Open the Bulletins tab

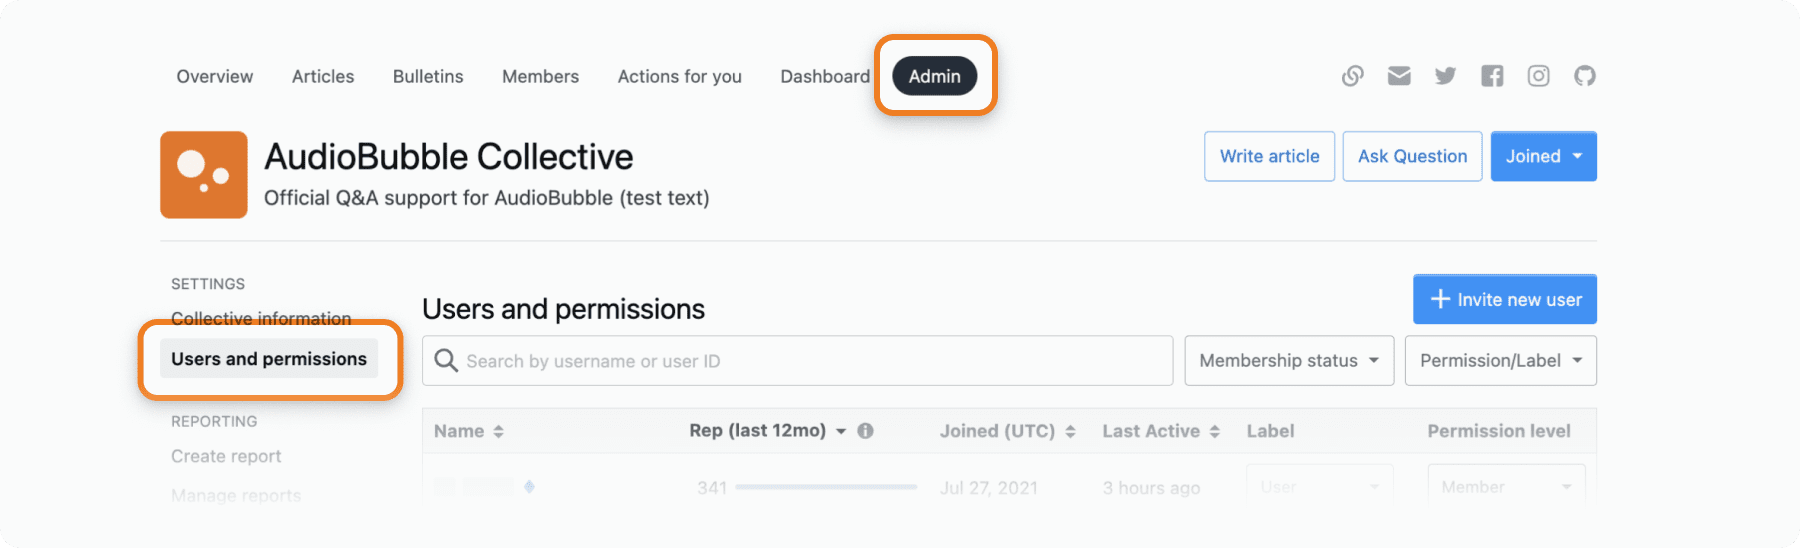point(428,76)
